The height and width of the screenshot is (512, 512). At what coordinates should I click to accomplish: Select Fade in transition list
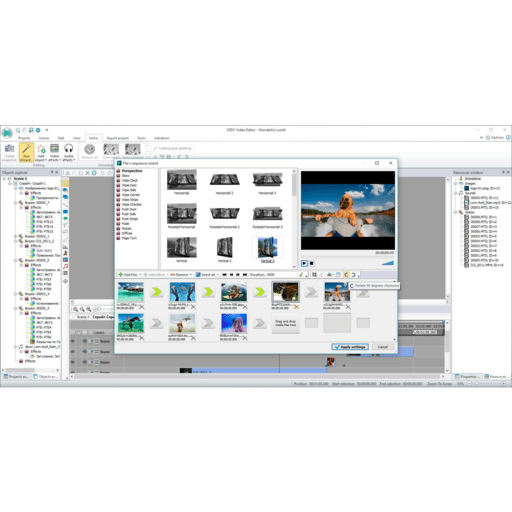click(125, 224)
